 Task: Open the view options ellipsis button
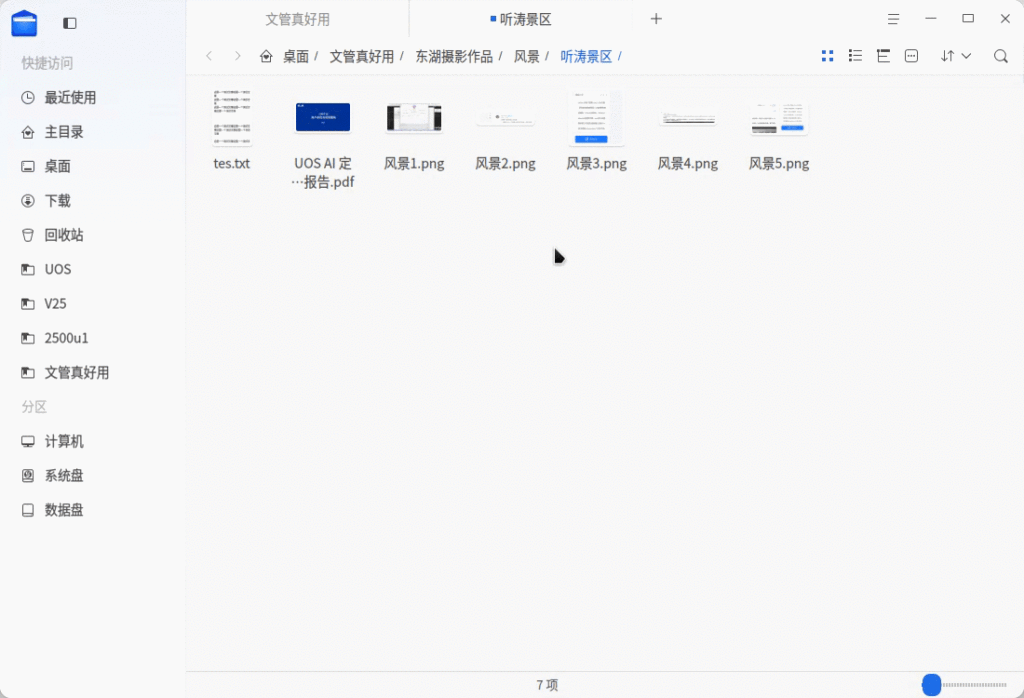(911, 56)
